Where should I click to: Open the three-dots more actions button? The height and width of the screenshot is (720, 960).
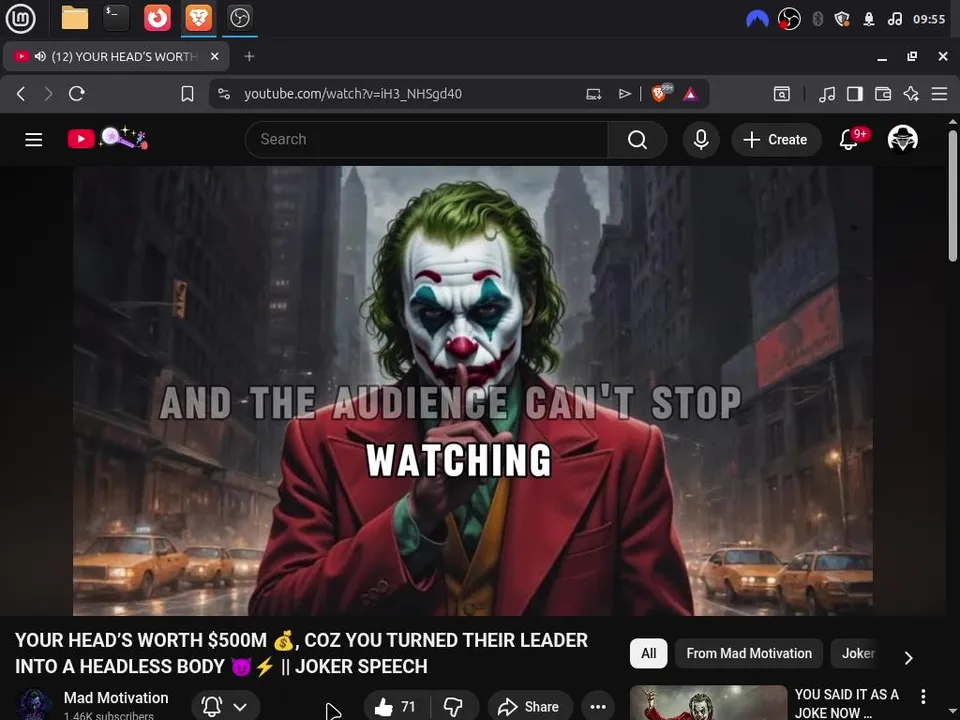(x=598, y=707)
